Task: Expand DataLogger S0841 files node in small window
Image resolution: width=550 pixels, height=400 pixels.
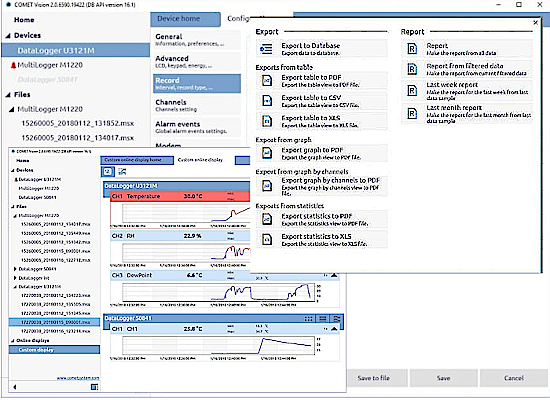Action: [15, 269]
